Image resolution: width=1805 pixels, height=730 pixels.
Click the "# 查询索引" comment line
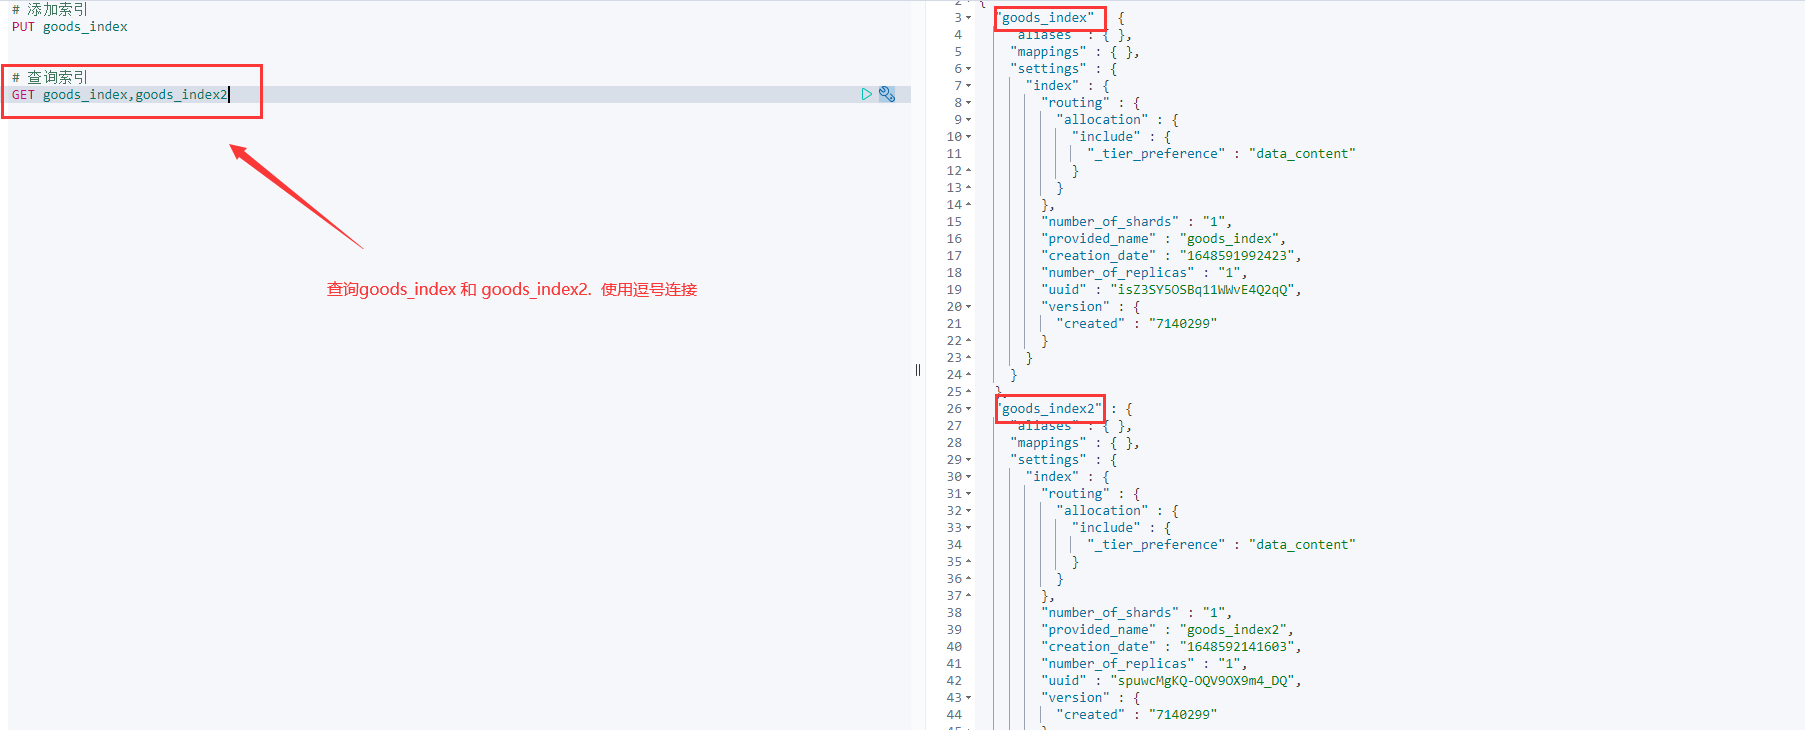tap(50, 77)
